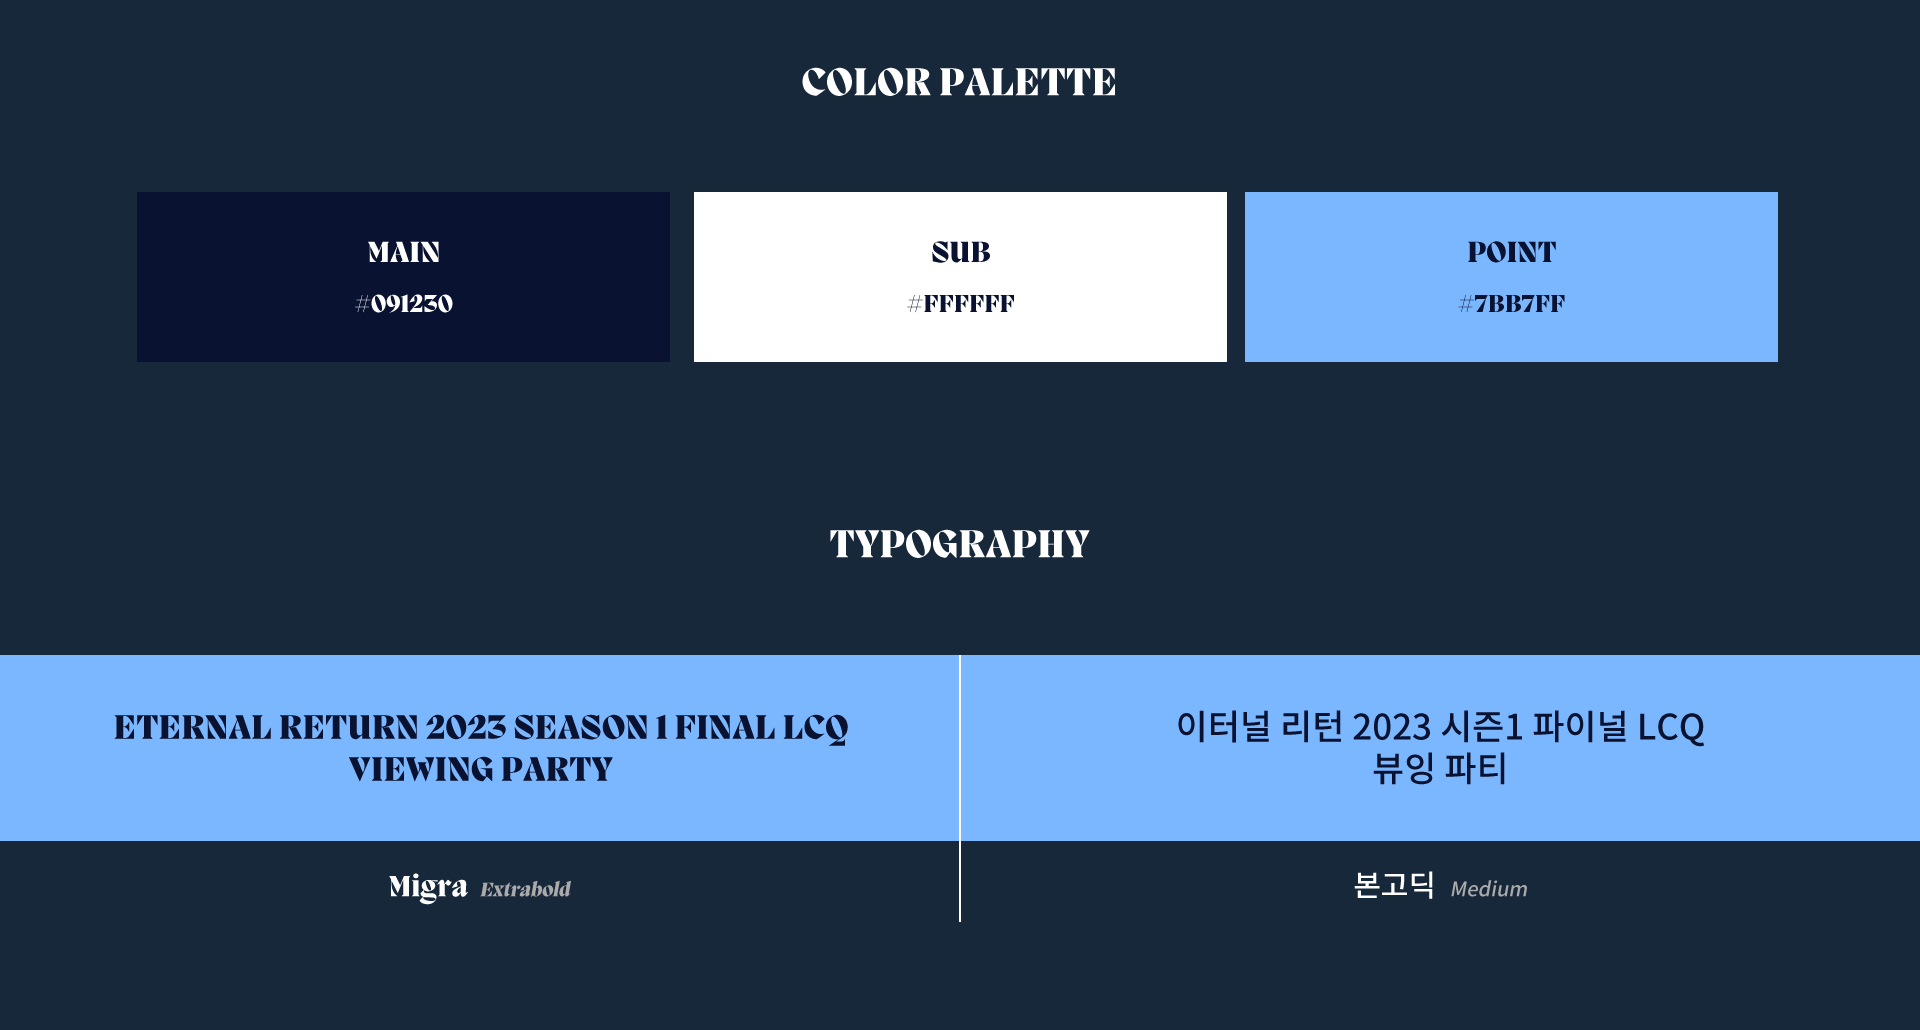
Task: Click the MAIN label in navy swatch
Action: 404,252
